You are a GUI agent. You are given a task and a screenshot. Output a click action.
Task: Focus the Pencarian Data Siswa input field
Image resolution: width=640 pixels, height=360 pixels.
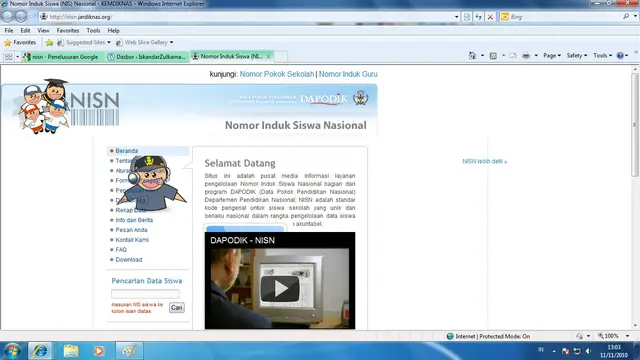click(145, 293)
